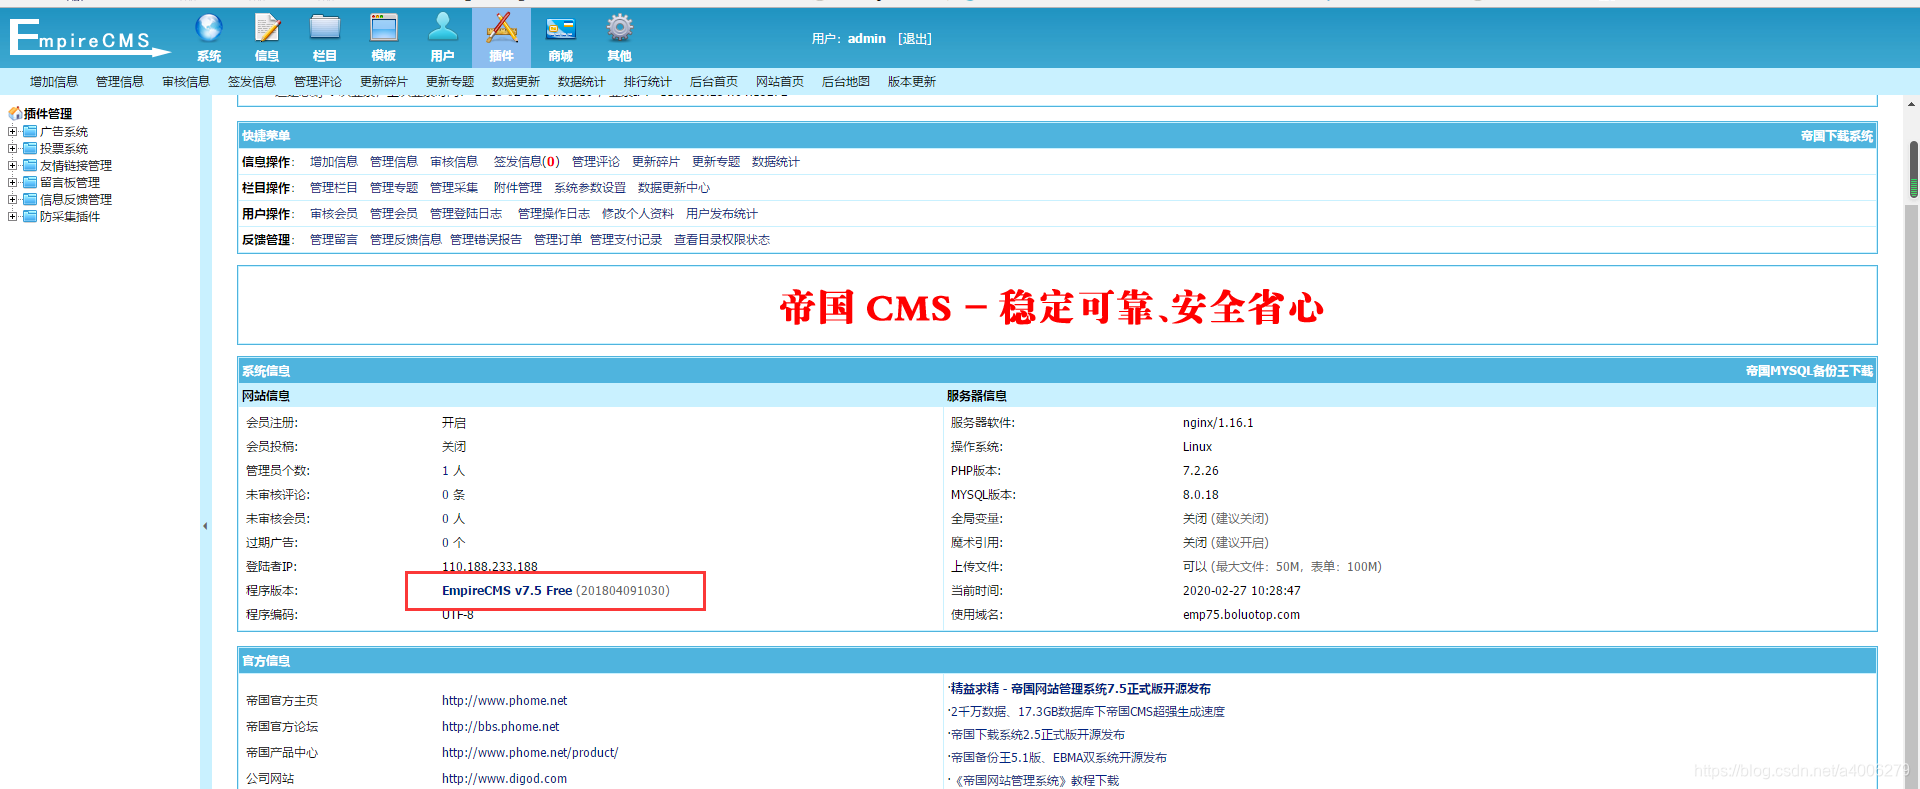Screen dimensions: 1920x789
Task: Open the 模板 (Template) icon
Action: (384, 38)
